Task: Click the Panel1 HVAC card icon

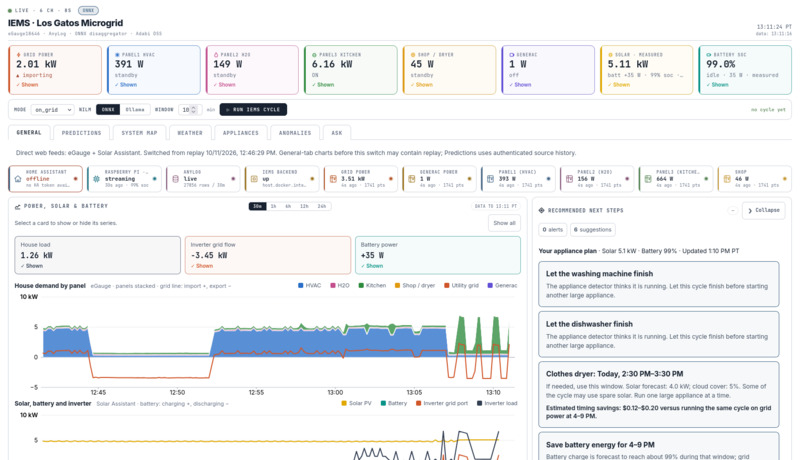Action: tap(117, 54)
